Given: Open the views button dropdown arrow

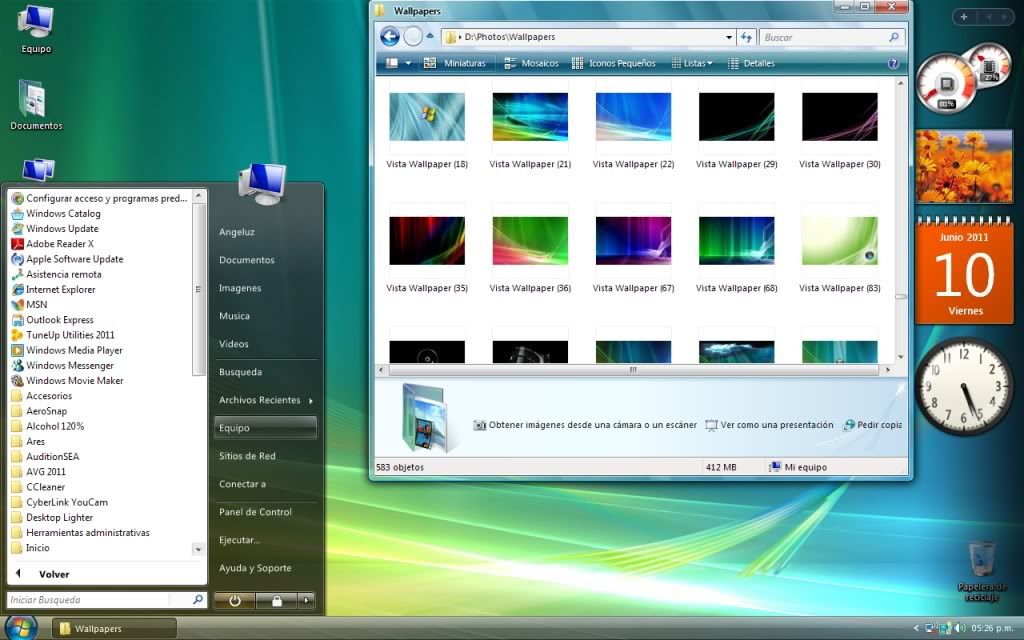Looking at the screenshot, I should click(x=408, y=63).
